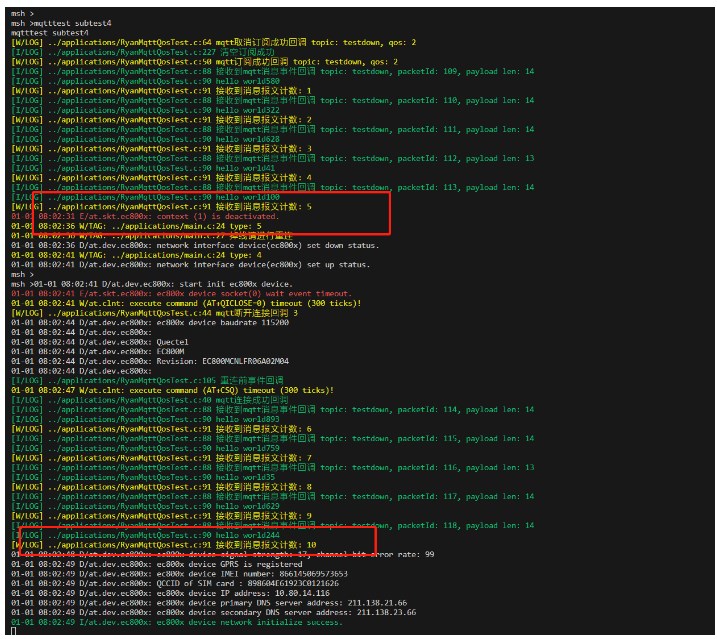717x639 pixels.
Task: Click the 'msh >mqtttest subtest4' command line
Action: tap(61, 23)
